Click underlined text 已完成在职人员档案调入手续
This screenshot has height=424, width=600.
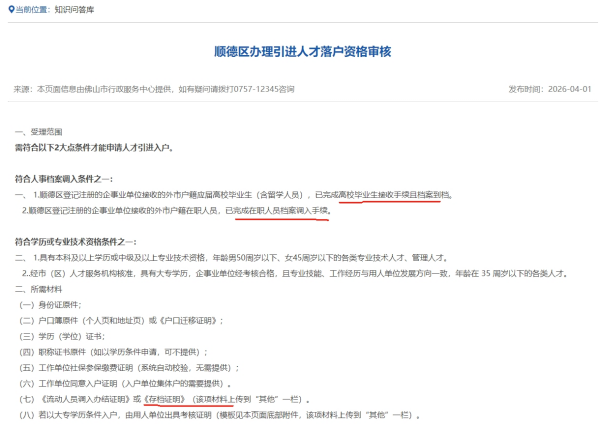(x=278, y=210)
